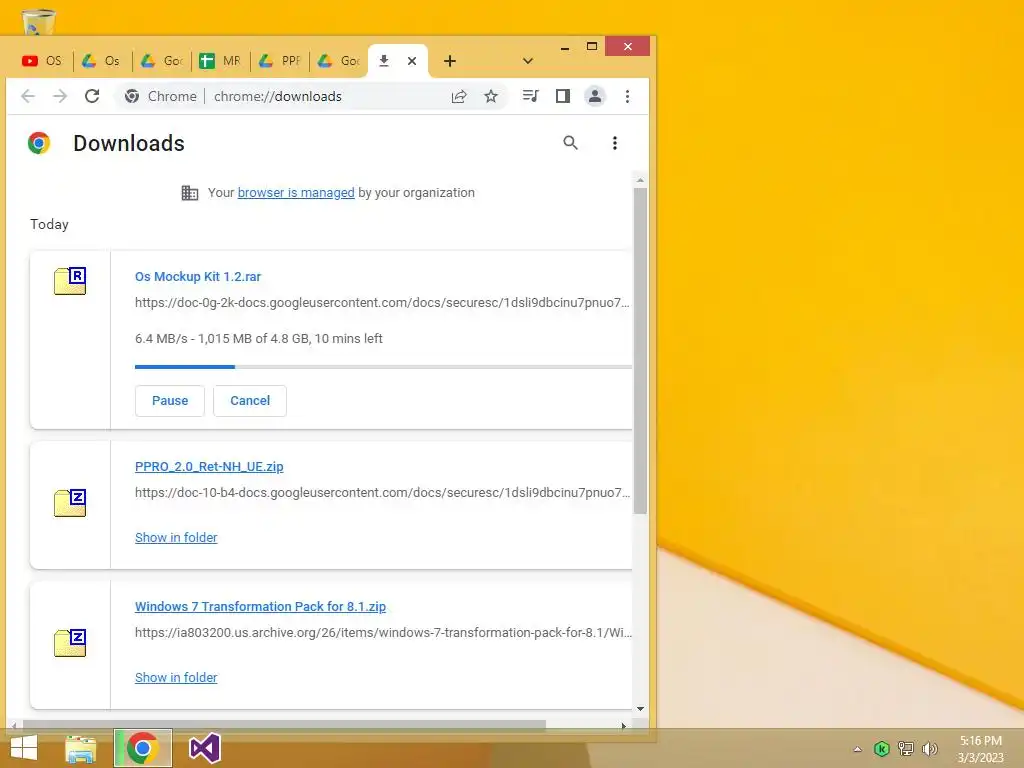This screenshot has height=768, width=1024.
Task: Click the RAR file icon
Action: coord(70,281)
